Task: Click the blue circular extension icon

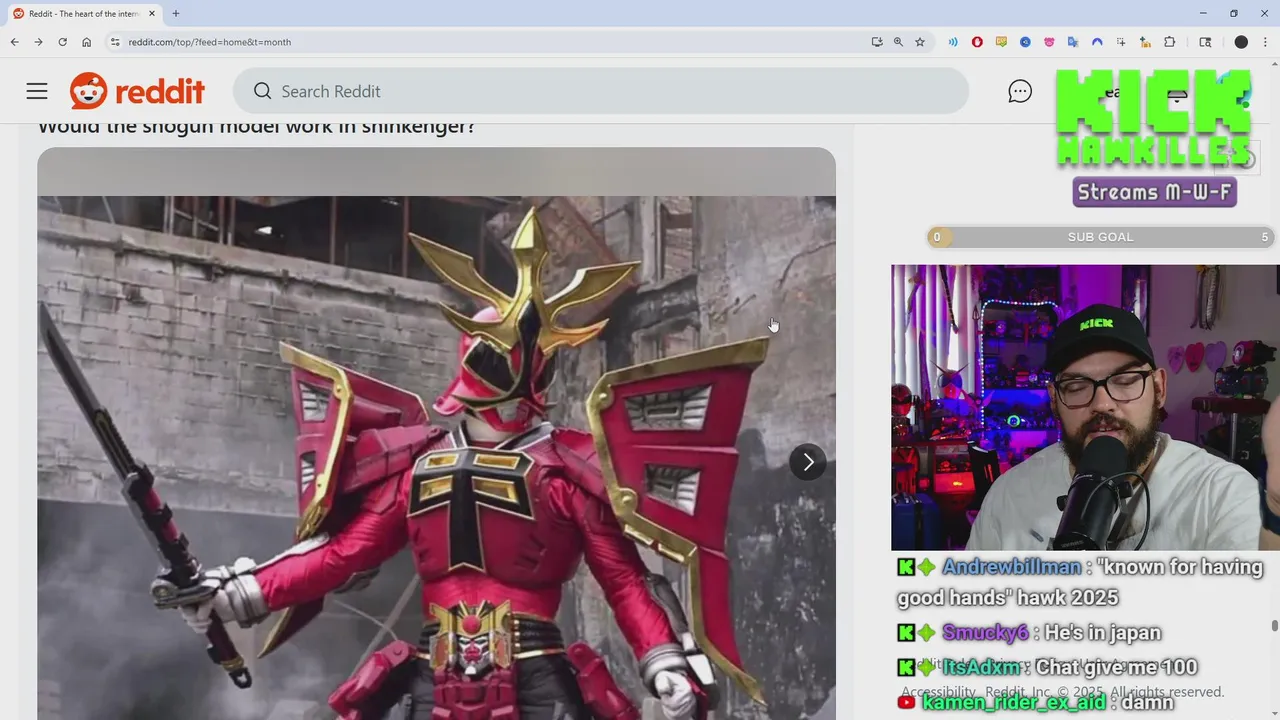Action: coord(1025,42)
